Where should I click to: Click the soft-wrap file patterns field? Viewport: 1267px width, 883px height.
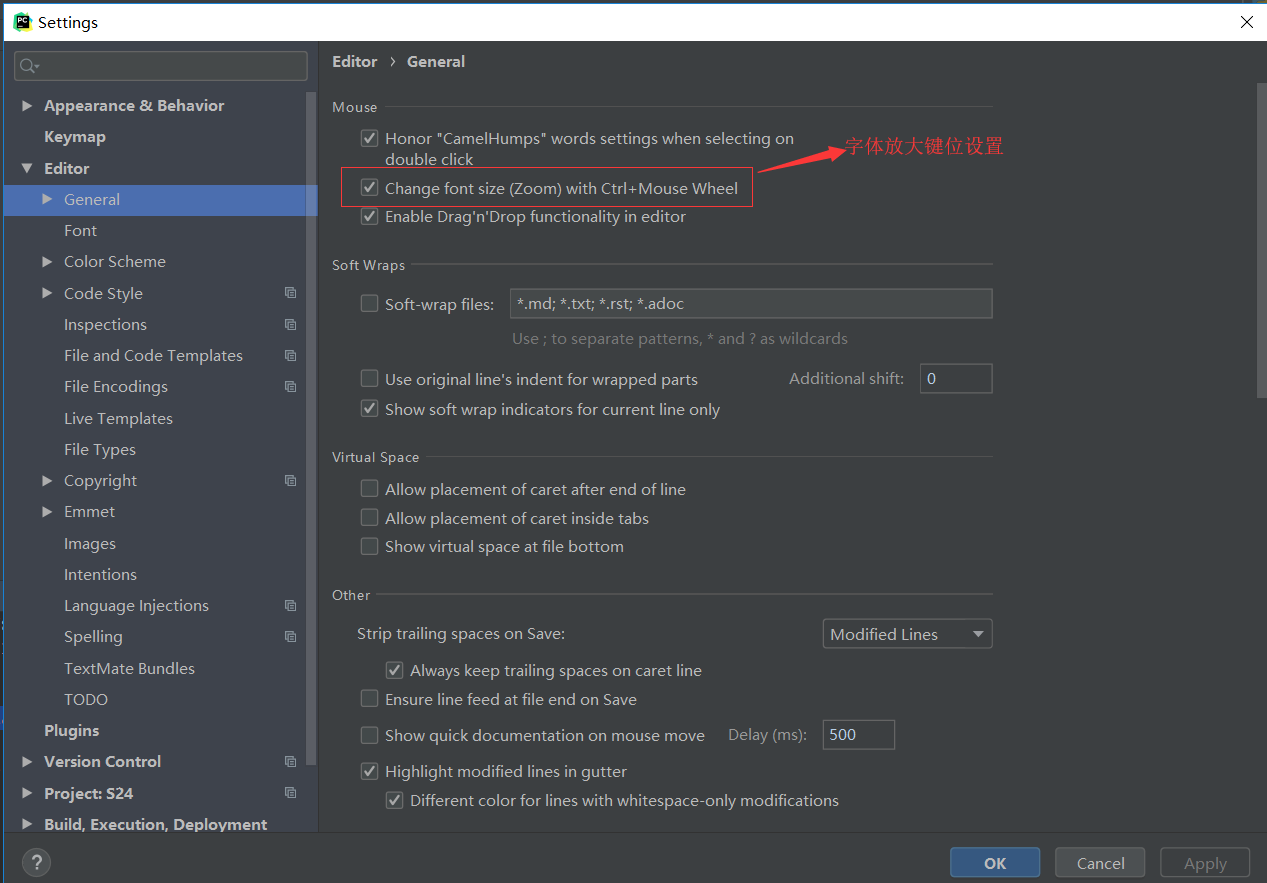click(x=751, y=303)
